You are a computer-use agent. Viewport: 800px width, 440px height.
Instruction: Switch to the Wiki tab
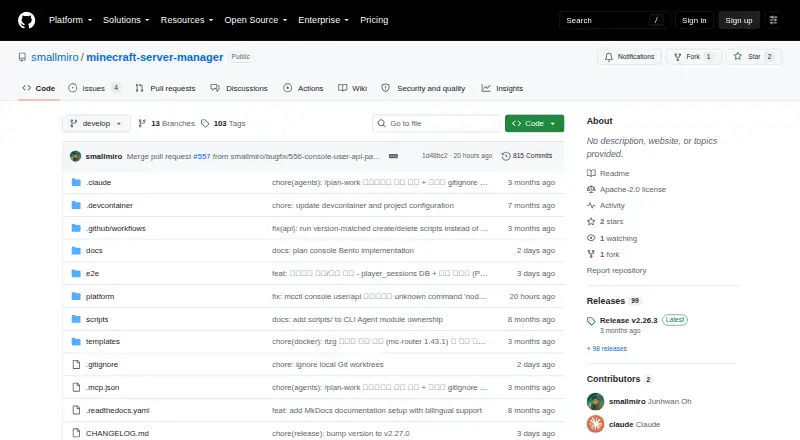click(x=353, y=88)
